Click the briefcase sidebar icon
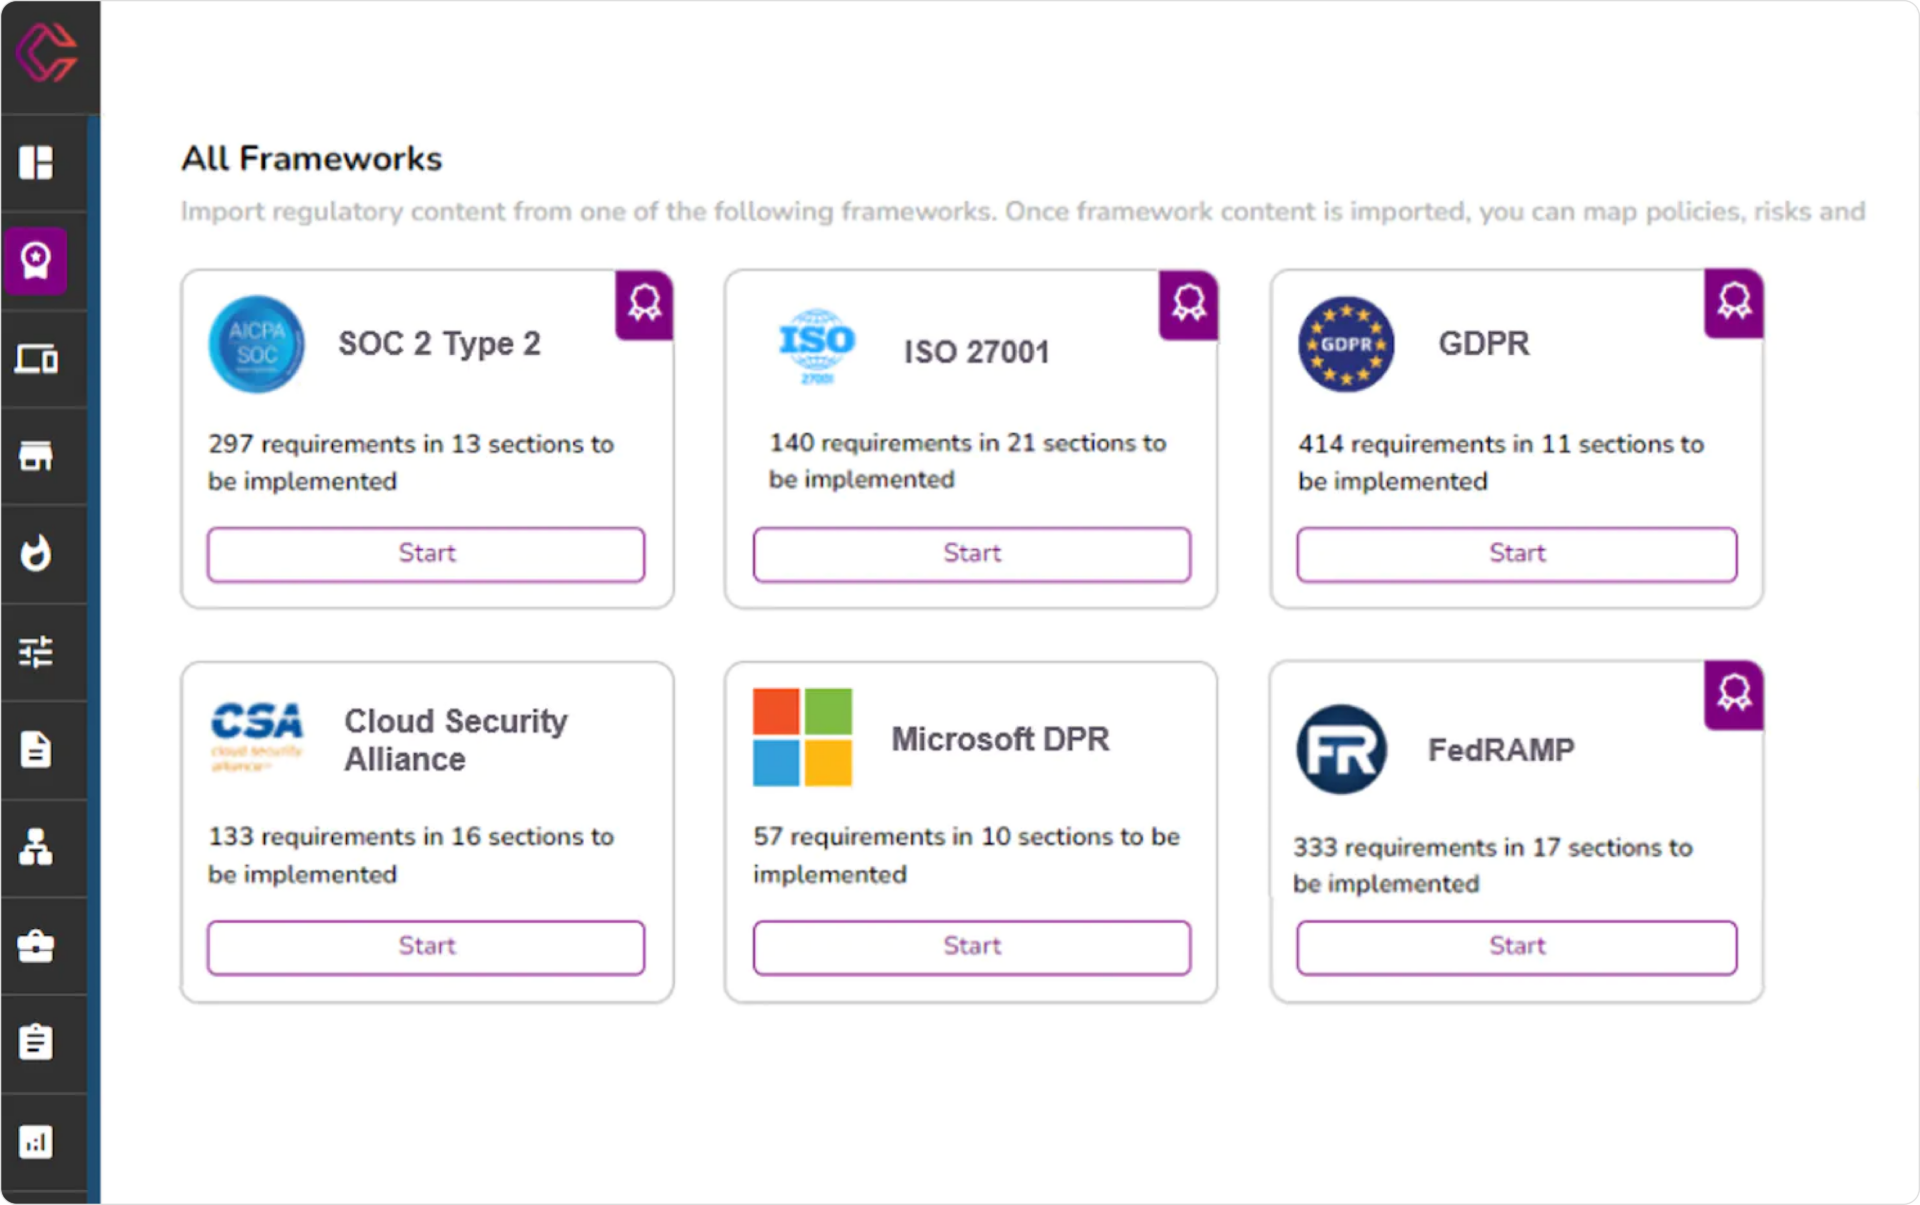 (36, 945)
